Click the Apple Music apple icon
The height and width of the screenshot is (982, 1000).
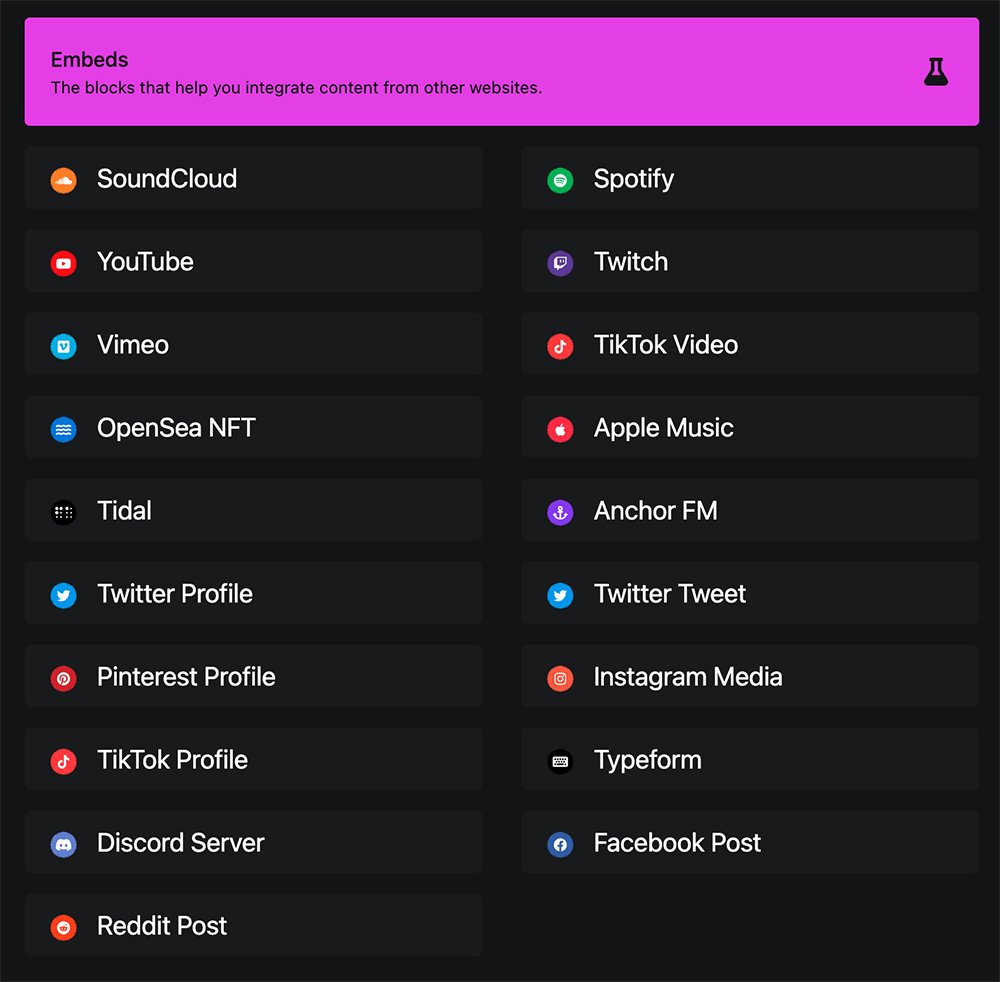560,429
